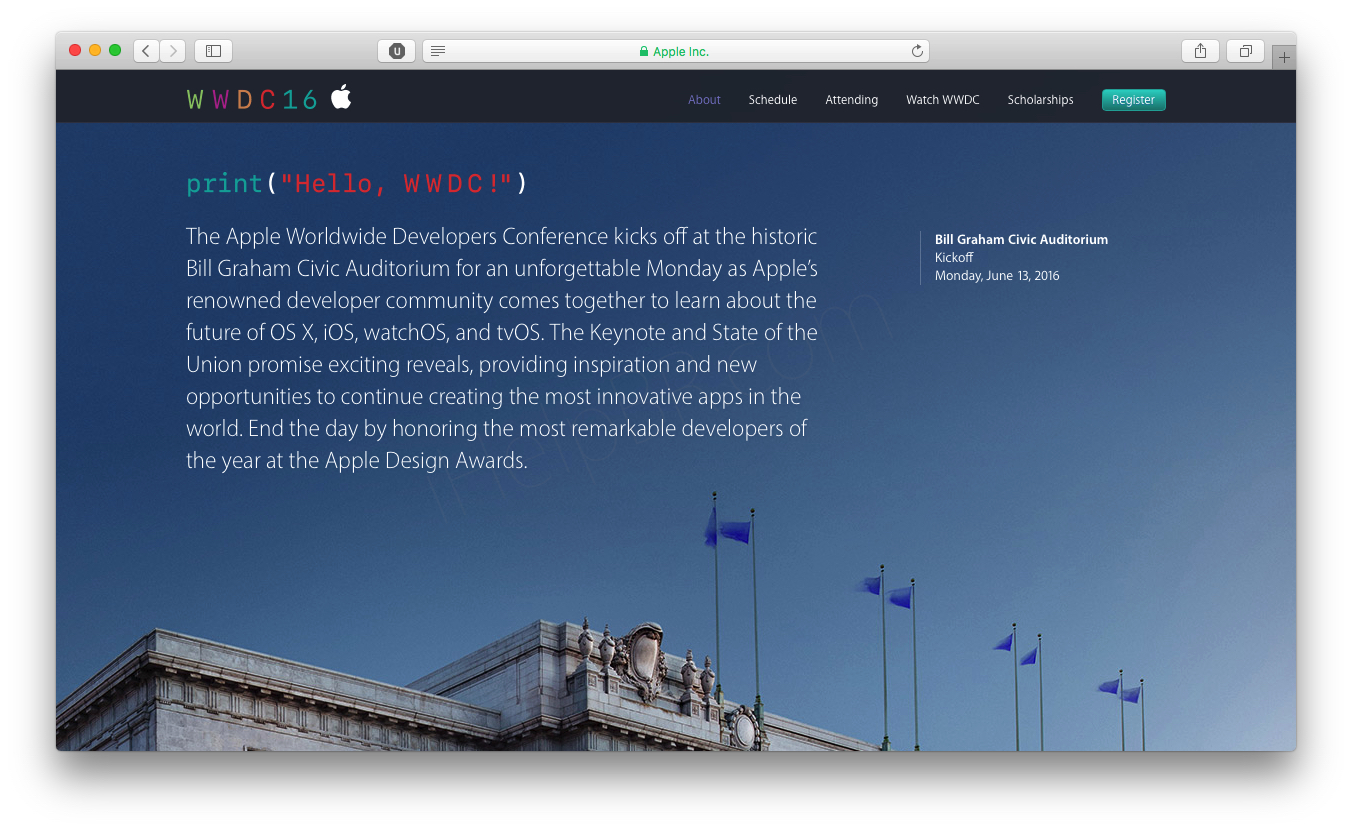Open Reader view icon in address bar
Image resolution: width=1352 pixels, height=831 pixels.
(438, 51)
